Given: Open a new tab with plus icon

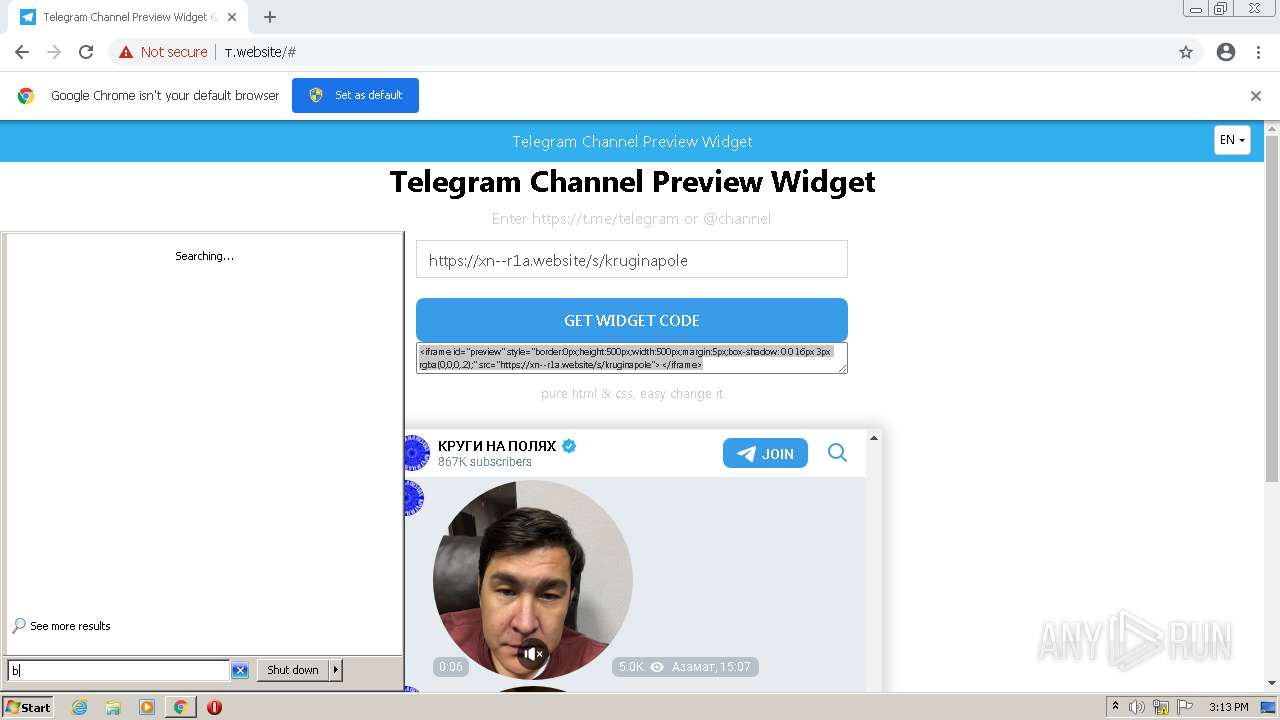Looking at the screenshot, I should point(270,17).
